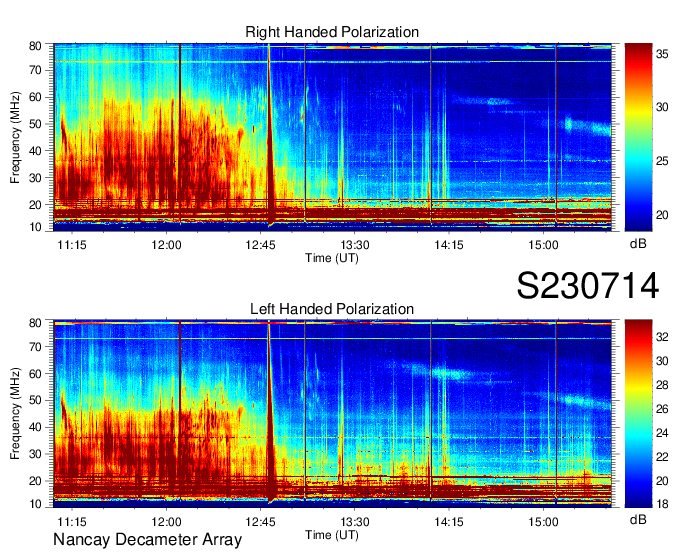Click the bottom plot 'Frequency (MHz)' axis label

point(15,413)
